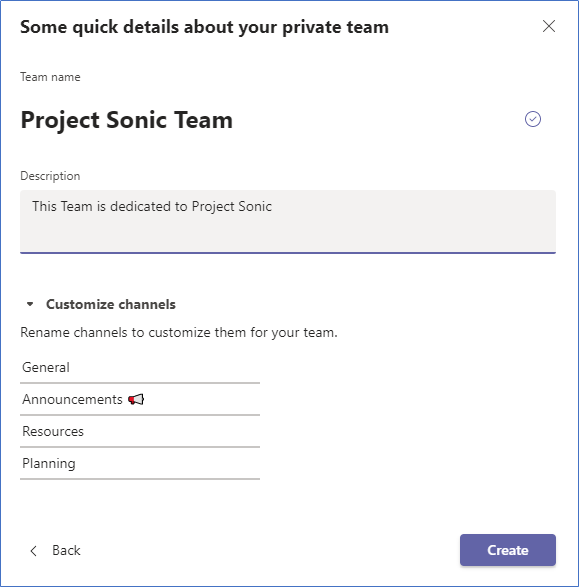The height and width of the screenshot is (587, 579).
Task: Click the team name validation checkmark icon
Action: coord(533,119)
